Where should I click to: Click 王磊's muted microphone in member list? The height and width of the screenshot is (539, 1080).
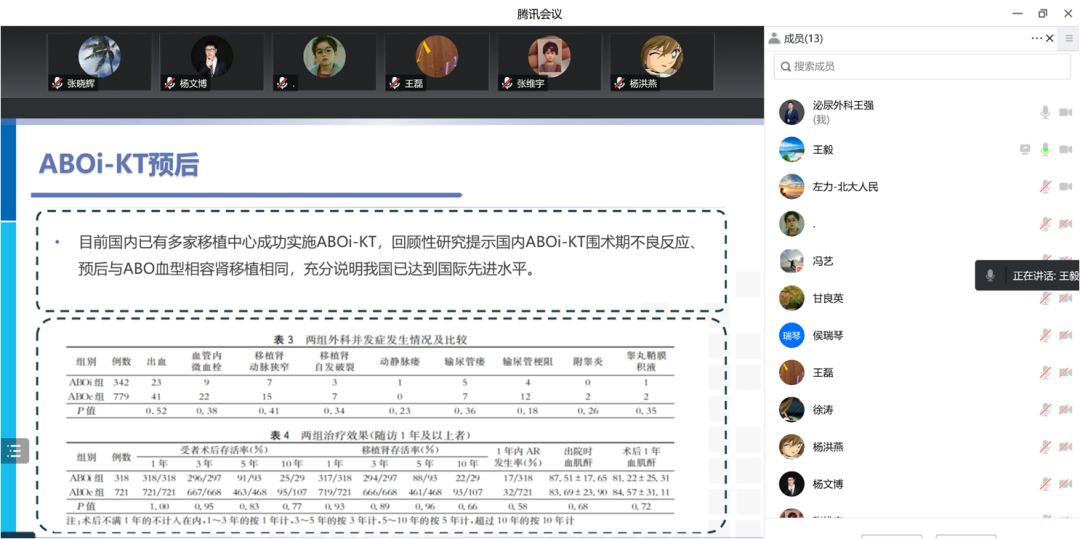pos(1045,372)
